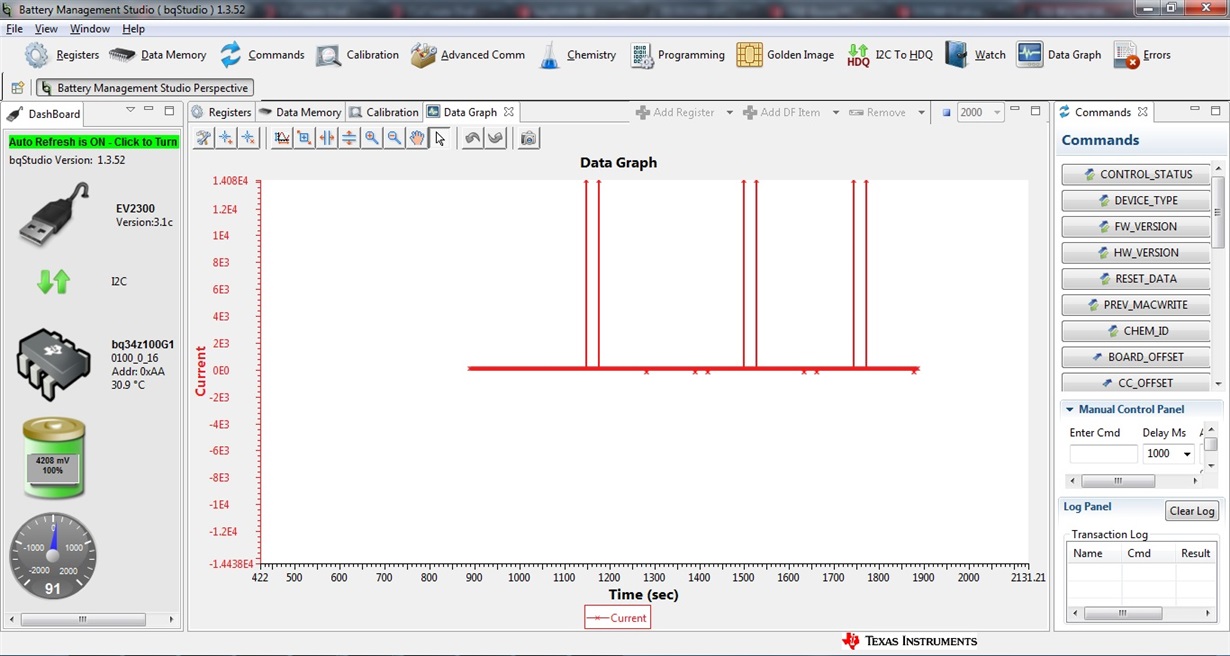Open Data Graph from main toolbar
Image resolution: width=1230 pixels, height=656 pixels.
pyautogui.click(x=1059, y=55)
